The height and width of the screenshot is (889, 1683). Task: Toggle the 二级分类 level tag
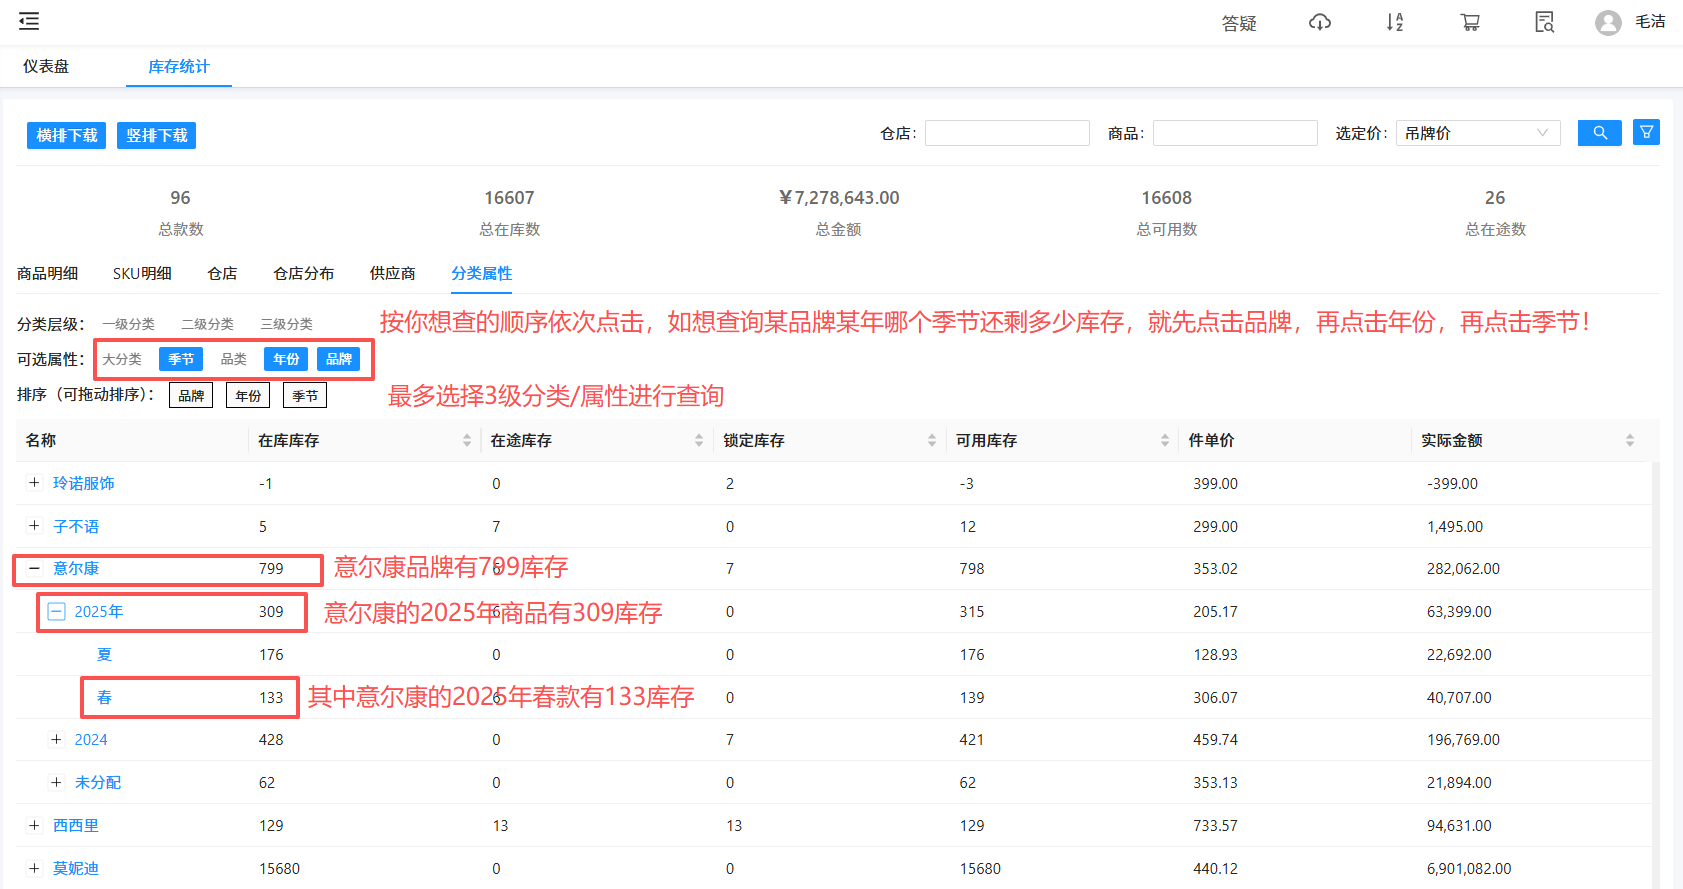207,324
